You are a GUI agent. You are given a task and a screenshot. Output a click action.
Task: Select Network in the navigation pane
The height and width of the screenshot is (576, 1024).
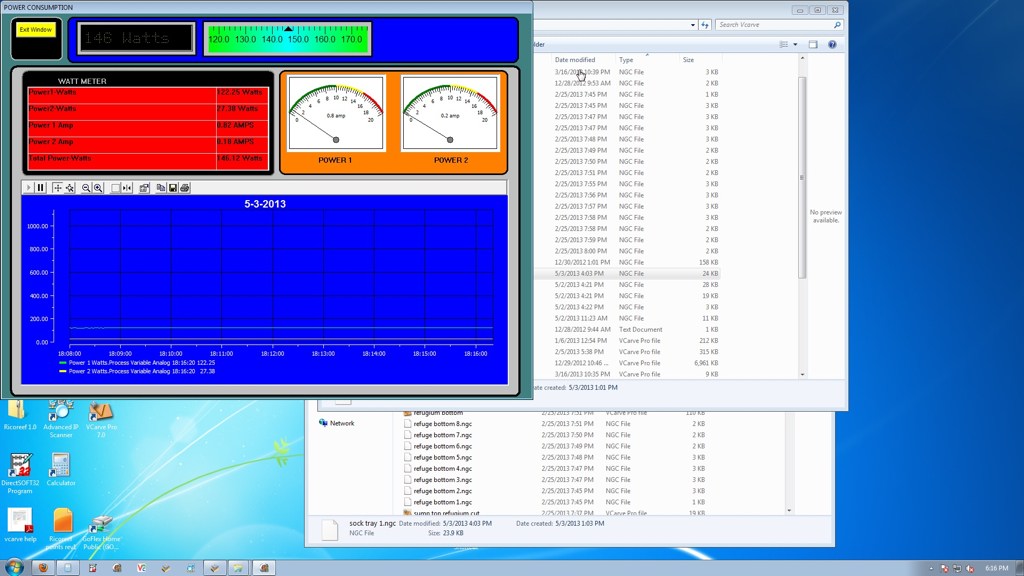tap(341, 423)
